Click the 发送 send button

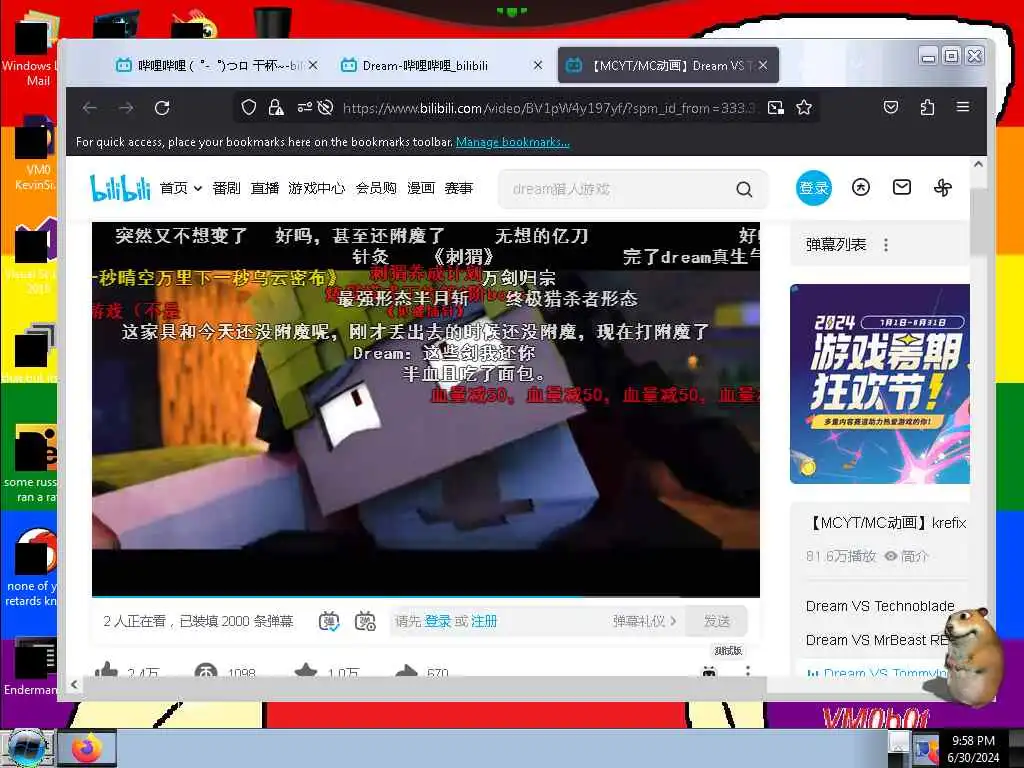click(716, 621)
